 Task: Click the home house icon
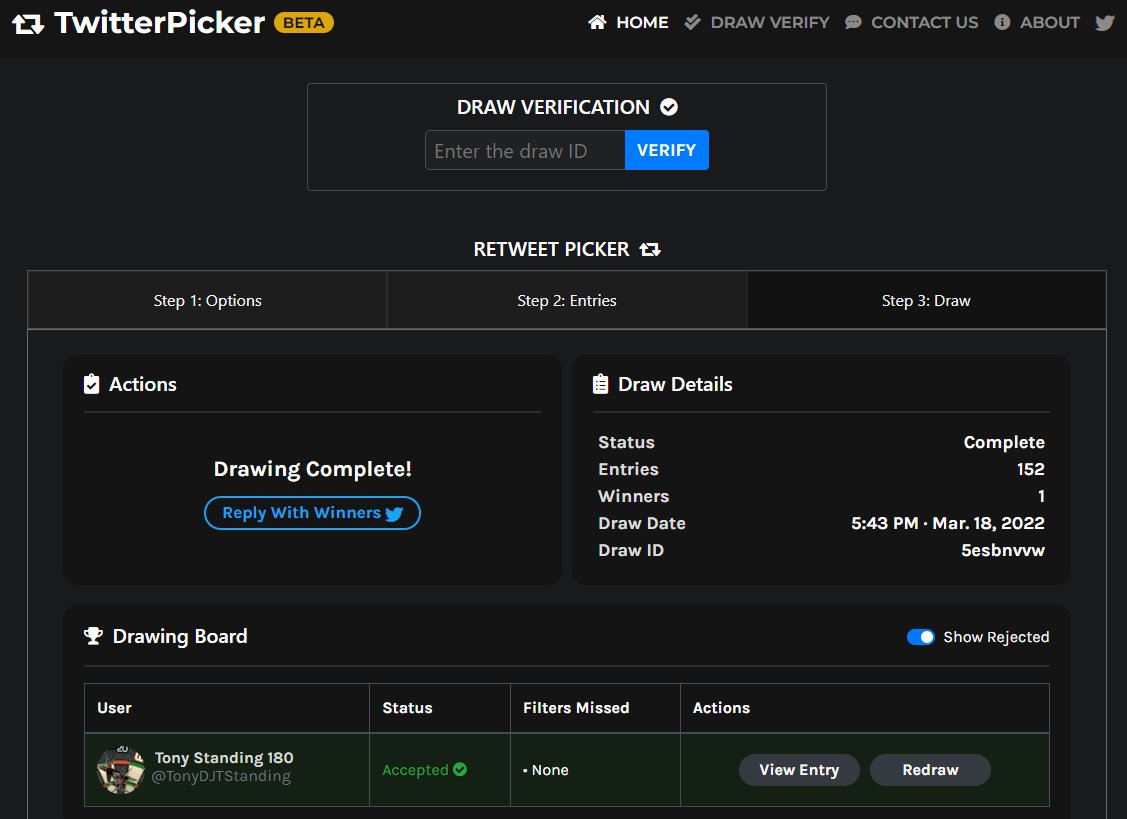pos(597,22)
